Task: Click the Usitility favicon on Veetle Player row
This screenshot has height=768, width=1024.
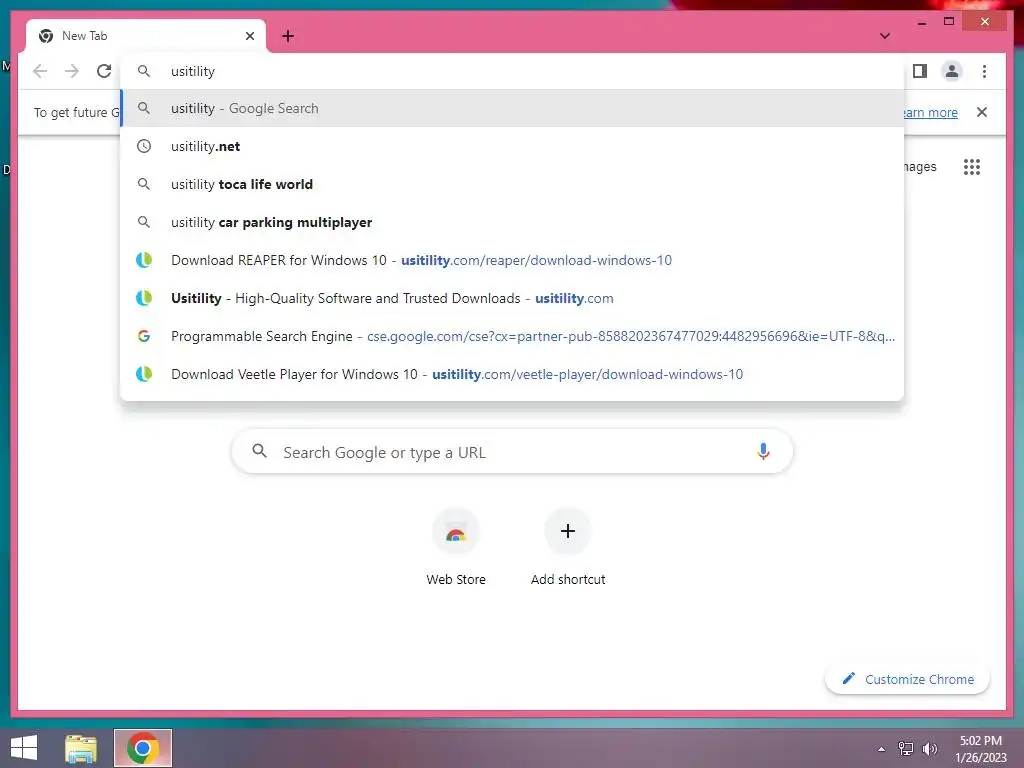Action: (144, 374)
